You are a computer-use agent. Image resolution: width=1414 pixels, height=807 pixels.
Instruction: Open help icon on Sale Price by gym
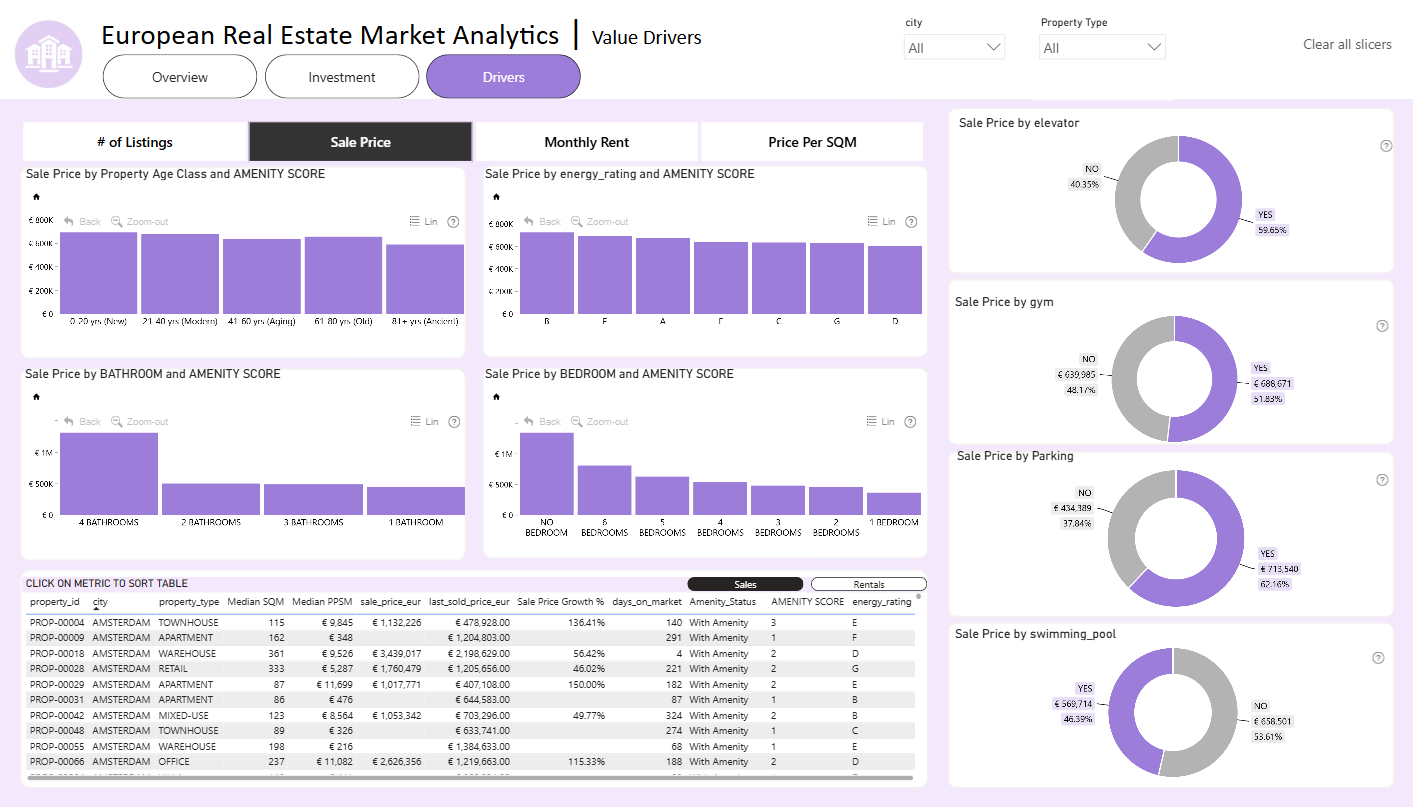click(x=1382, y=326)
